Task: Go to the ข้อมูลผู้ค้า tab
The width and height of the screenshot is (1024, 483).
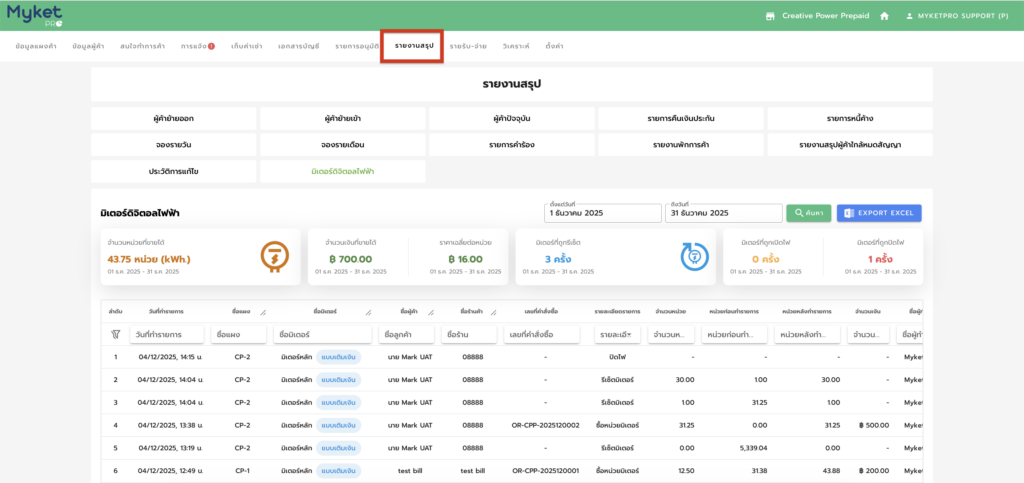Action: (88, 47)
